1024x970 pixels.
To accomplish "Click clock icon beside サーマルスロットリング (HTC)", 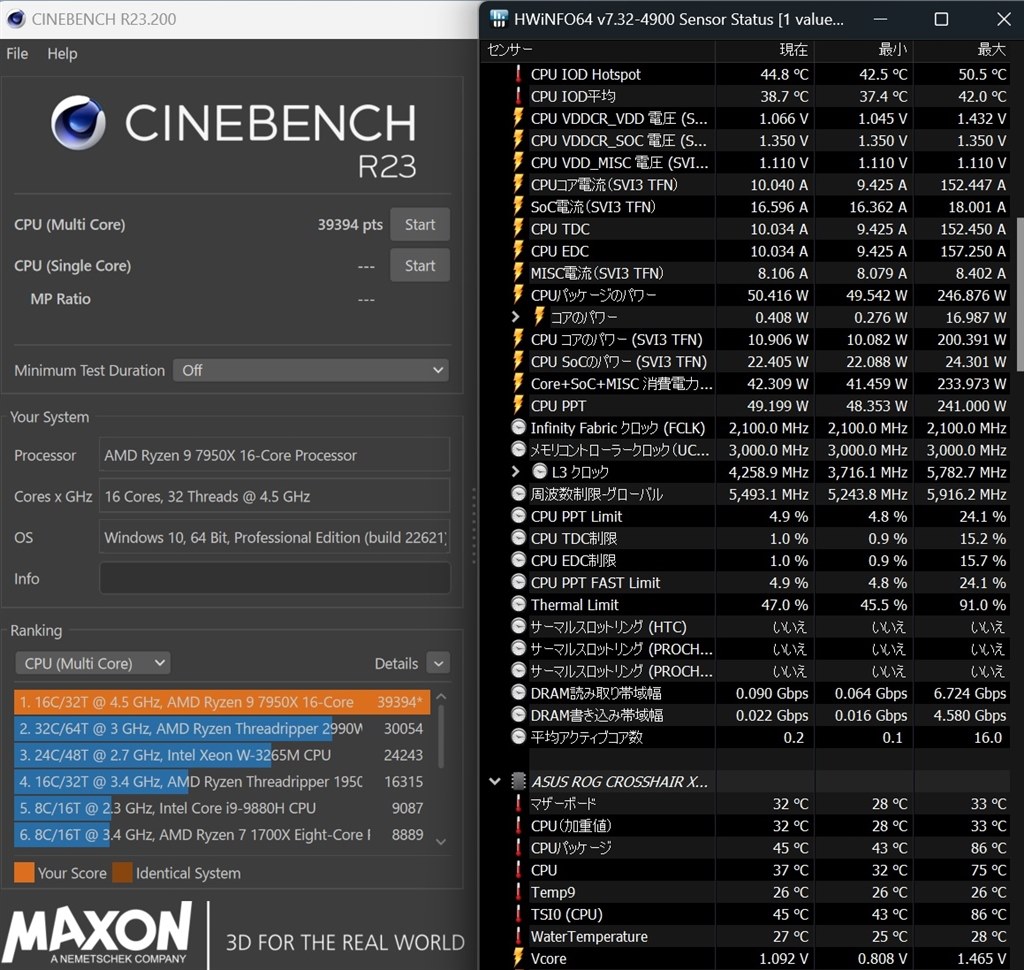I will click(519, 626).
